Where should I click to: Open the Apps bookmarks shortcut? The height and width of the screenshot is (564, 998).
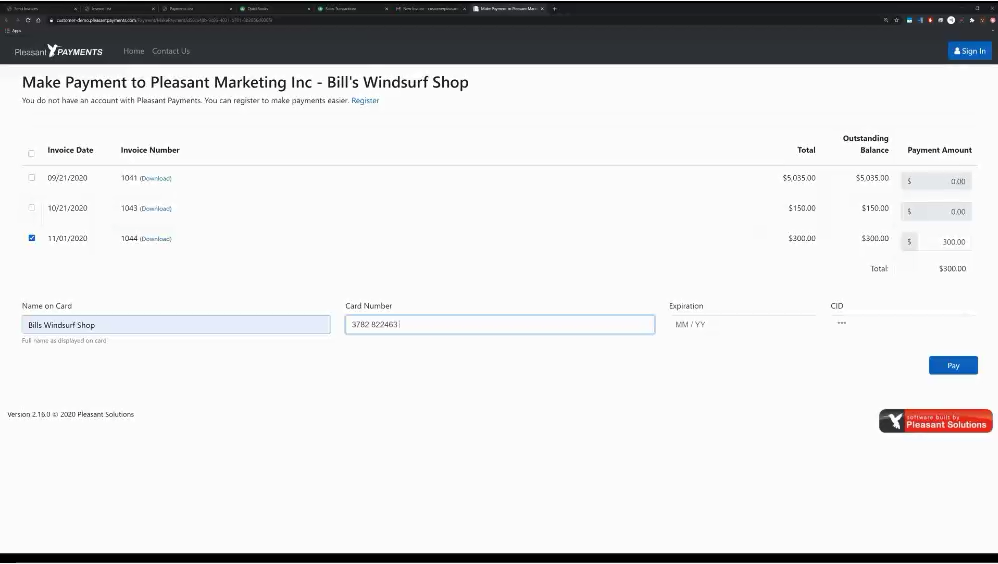pos(14,31)
